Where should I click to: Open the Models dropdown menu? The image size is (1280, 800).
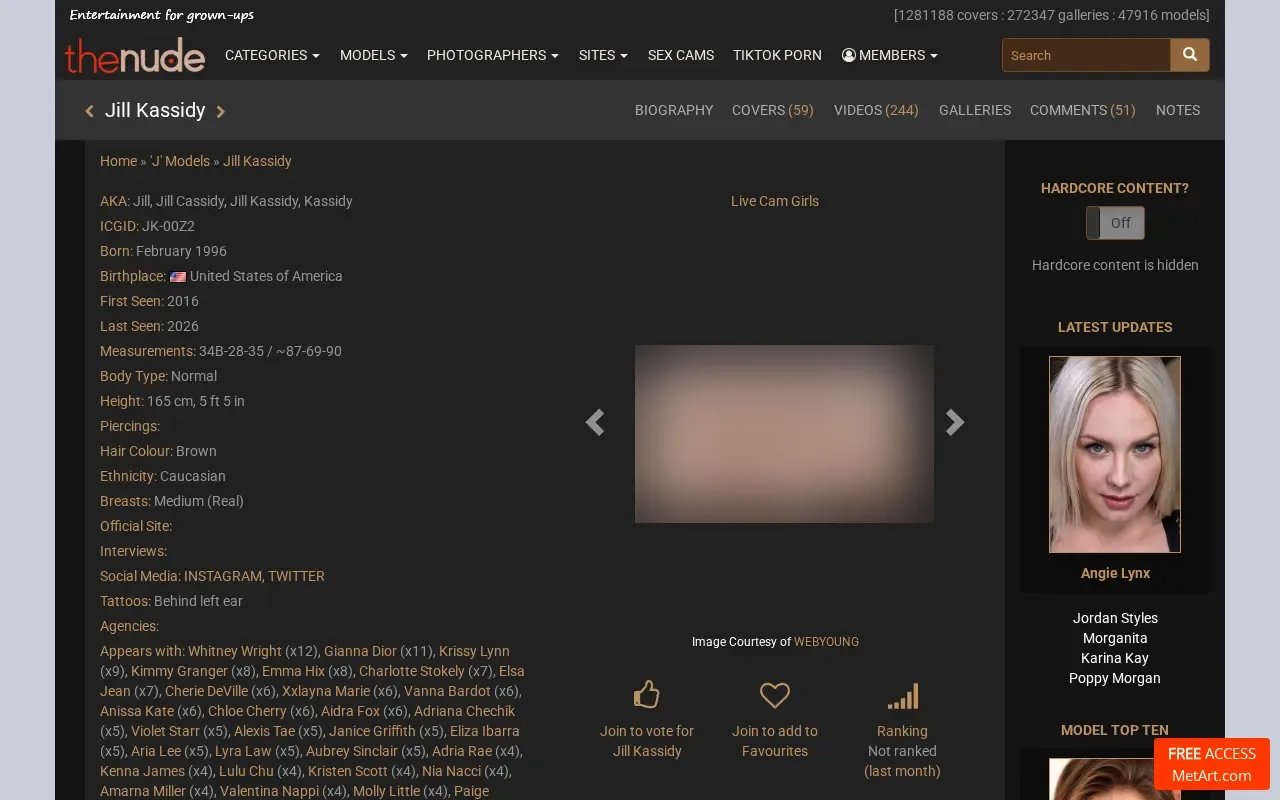pyautogui.click(x=374, y=55)
